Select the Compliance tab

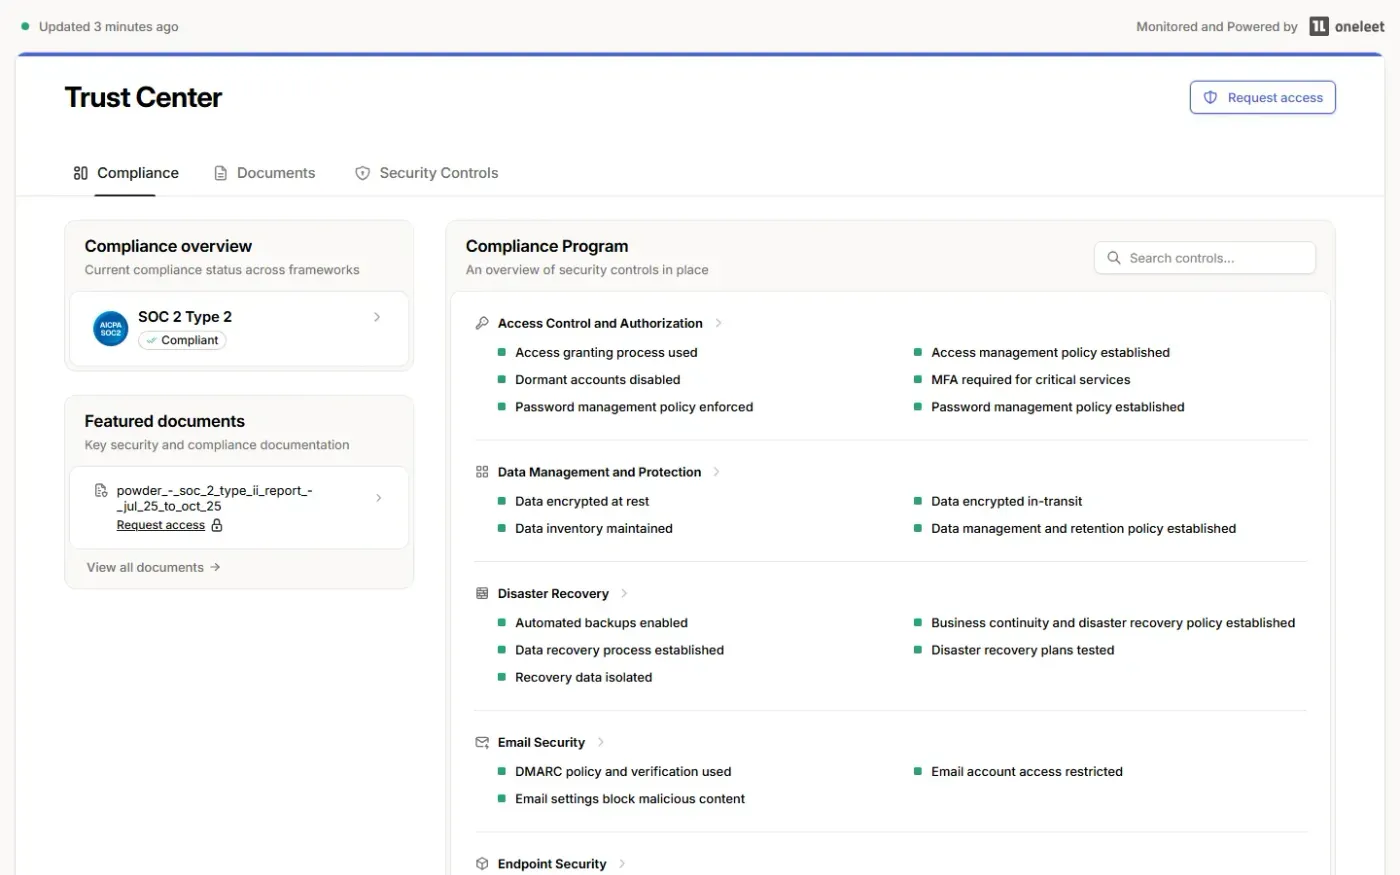tap(126, 173)
